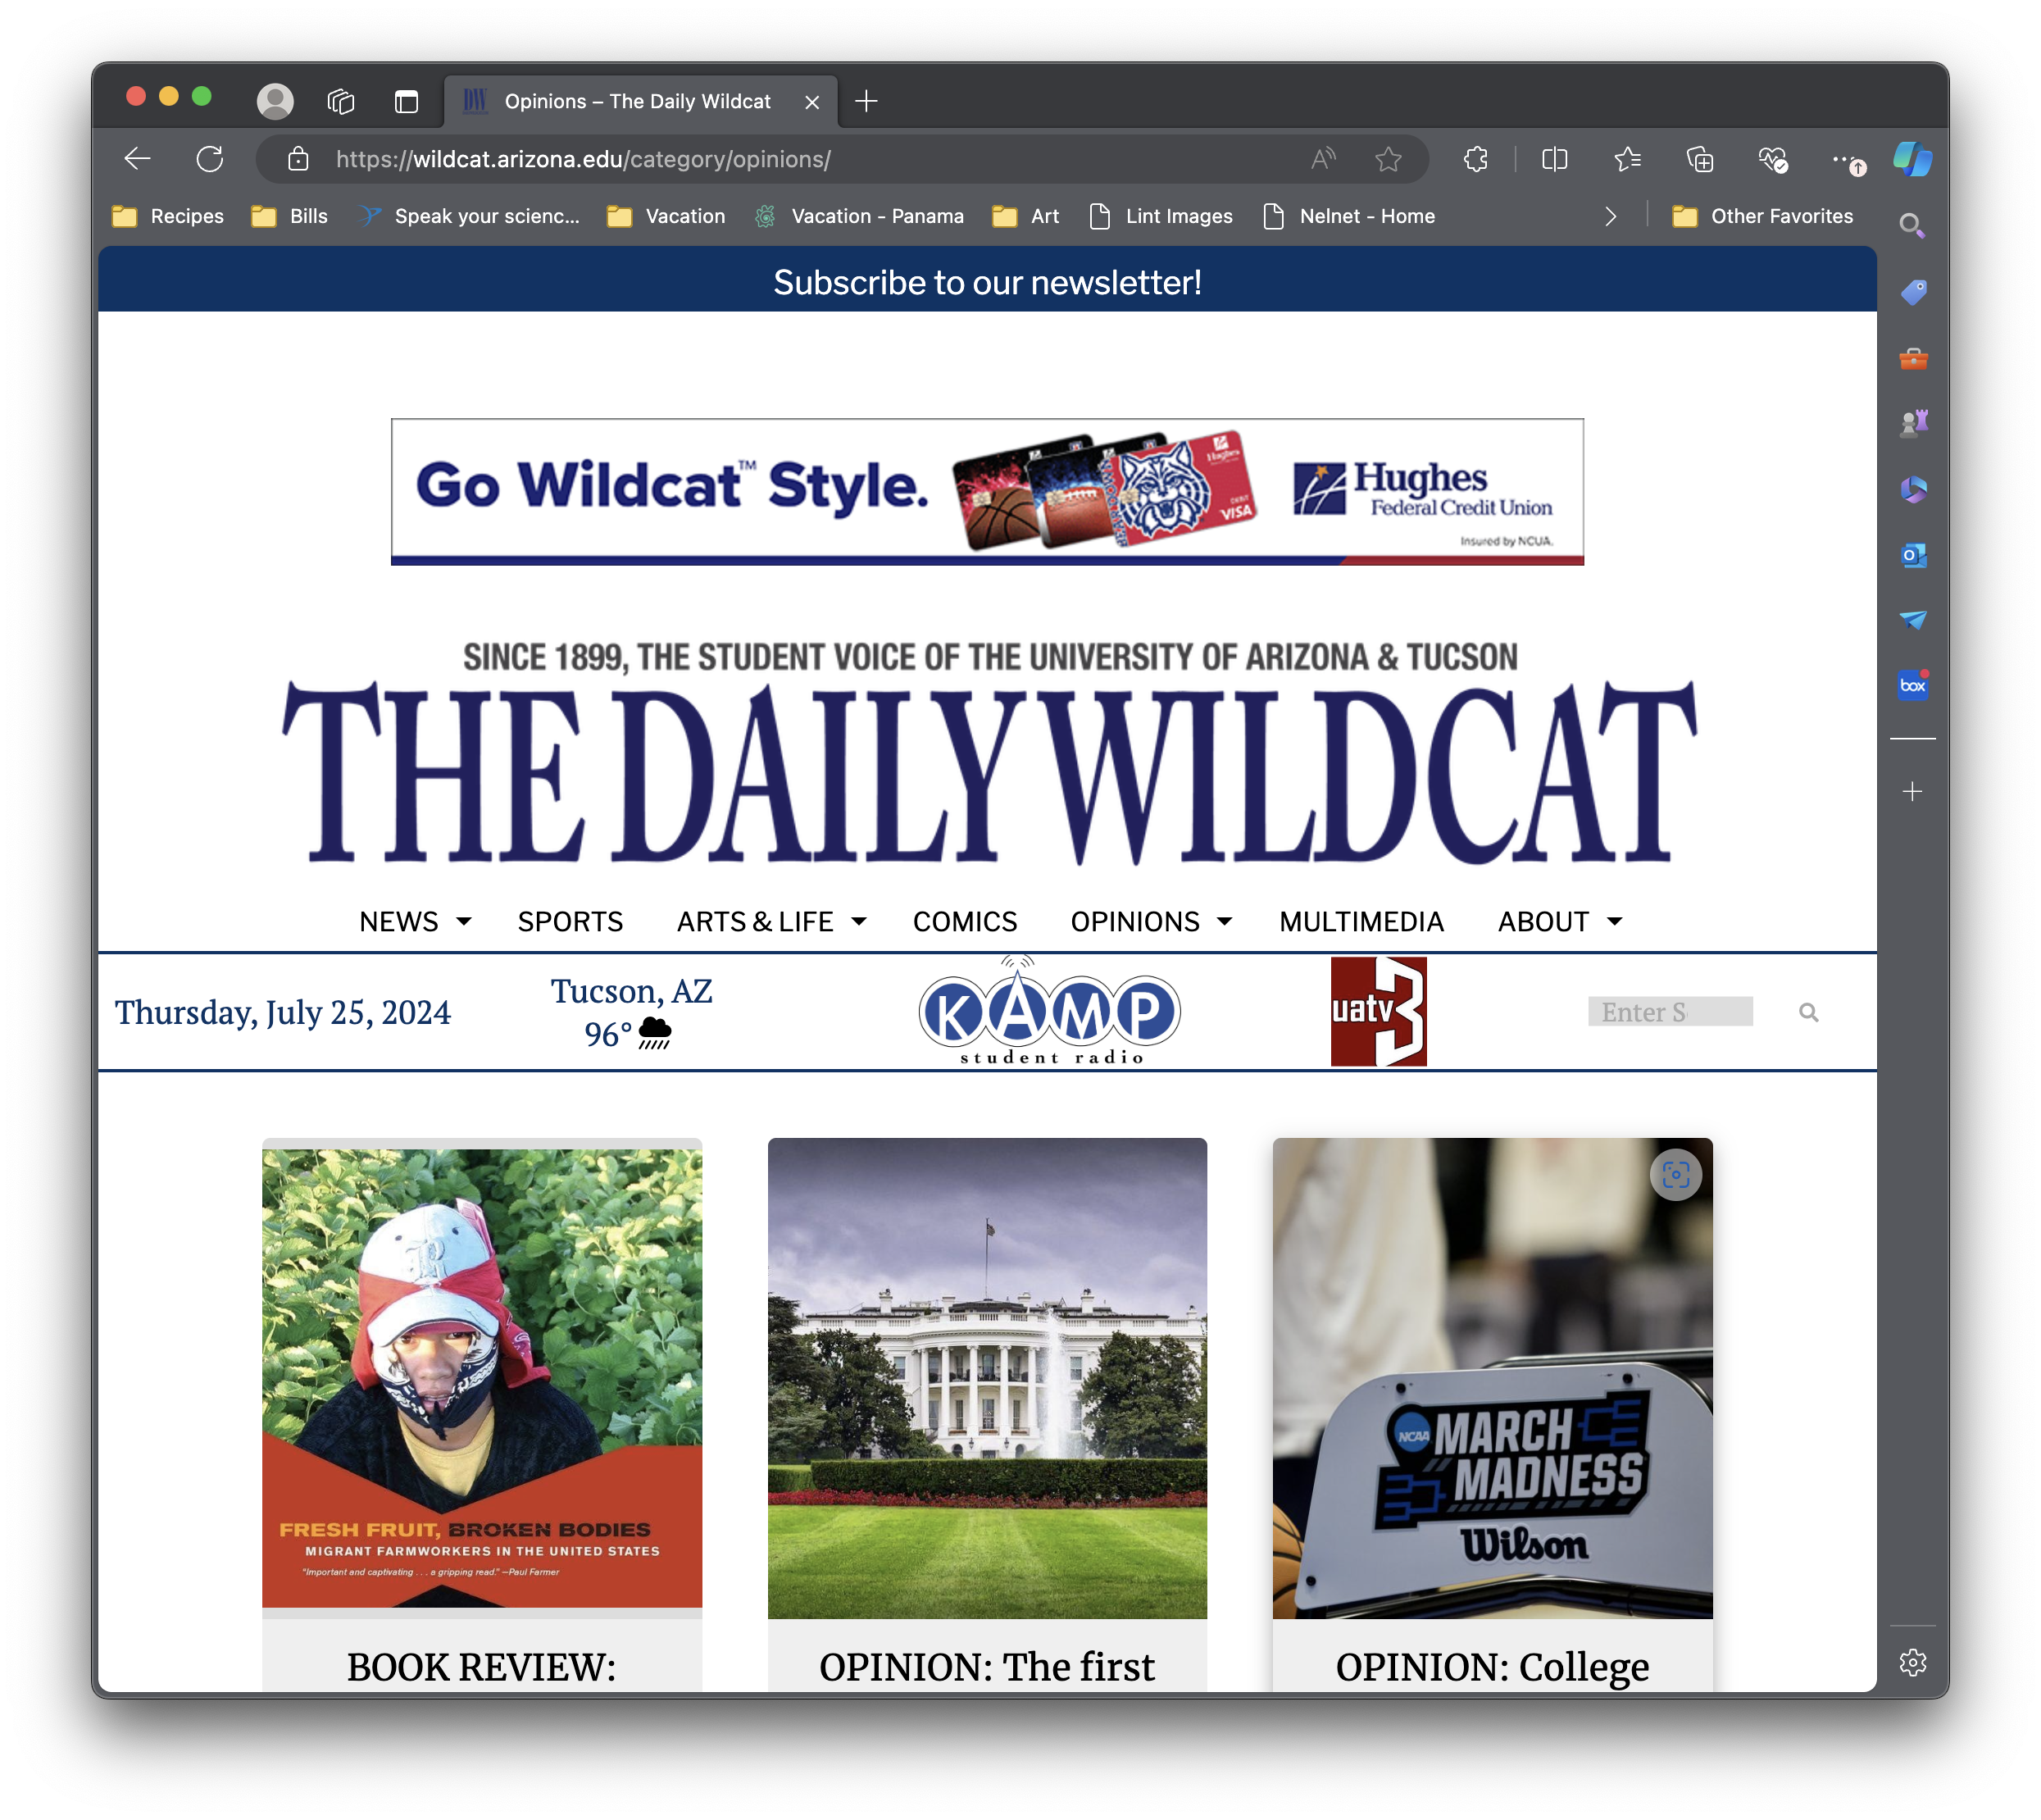Open Collections in the toolbar

tap(1699, 159)
